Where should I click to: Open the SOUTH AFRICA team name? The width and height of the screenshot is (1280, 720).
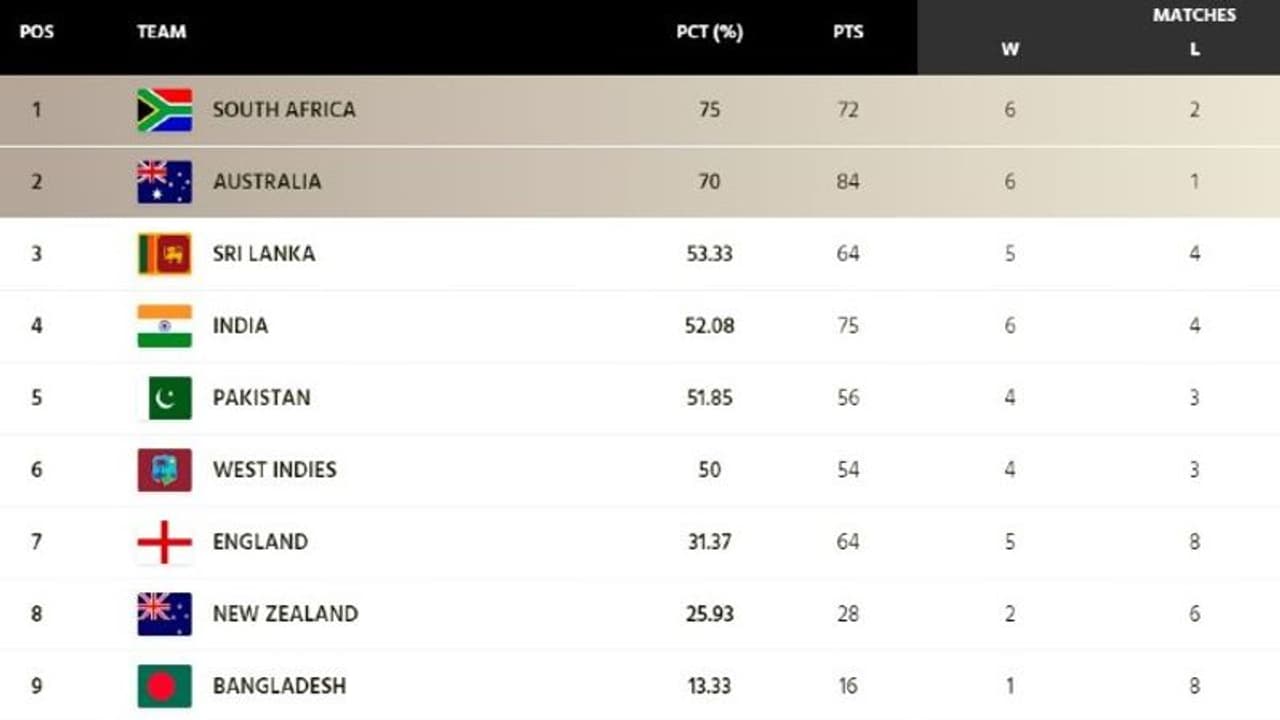pyautogui.click(x=284, y=110)
